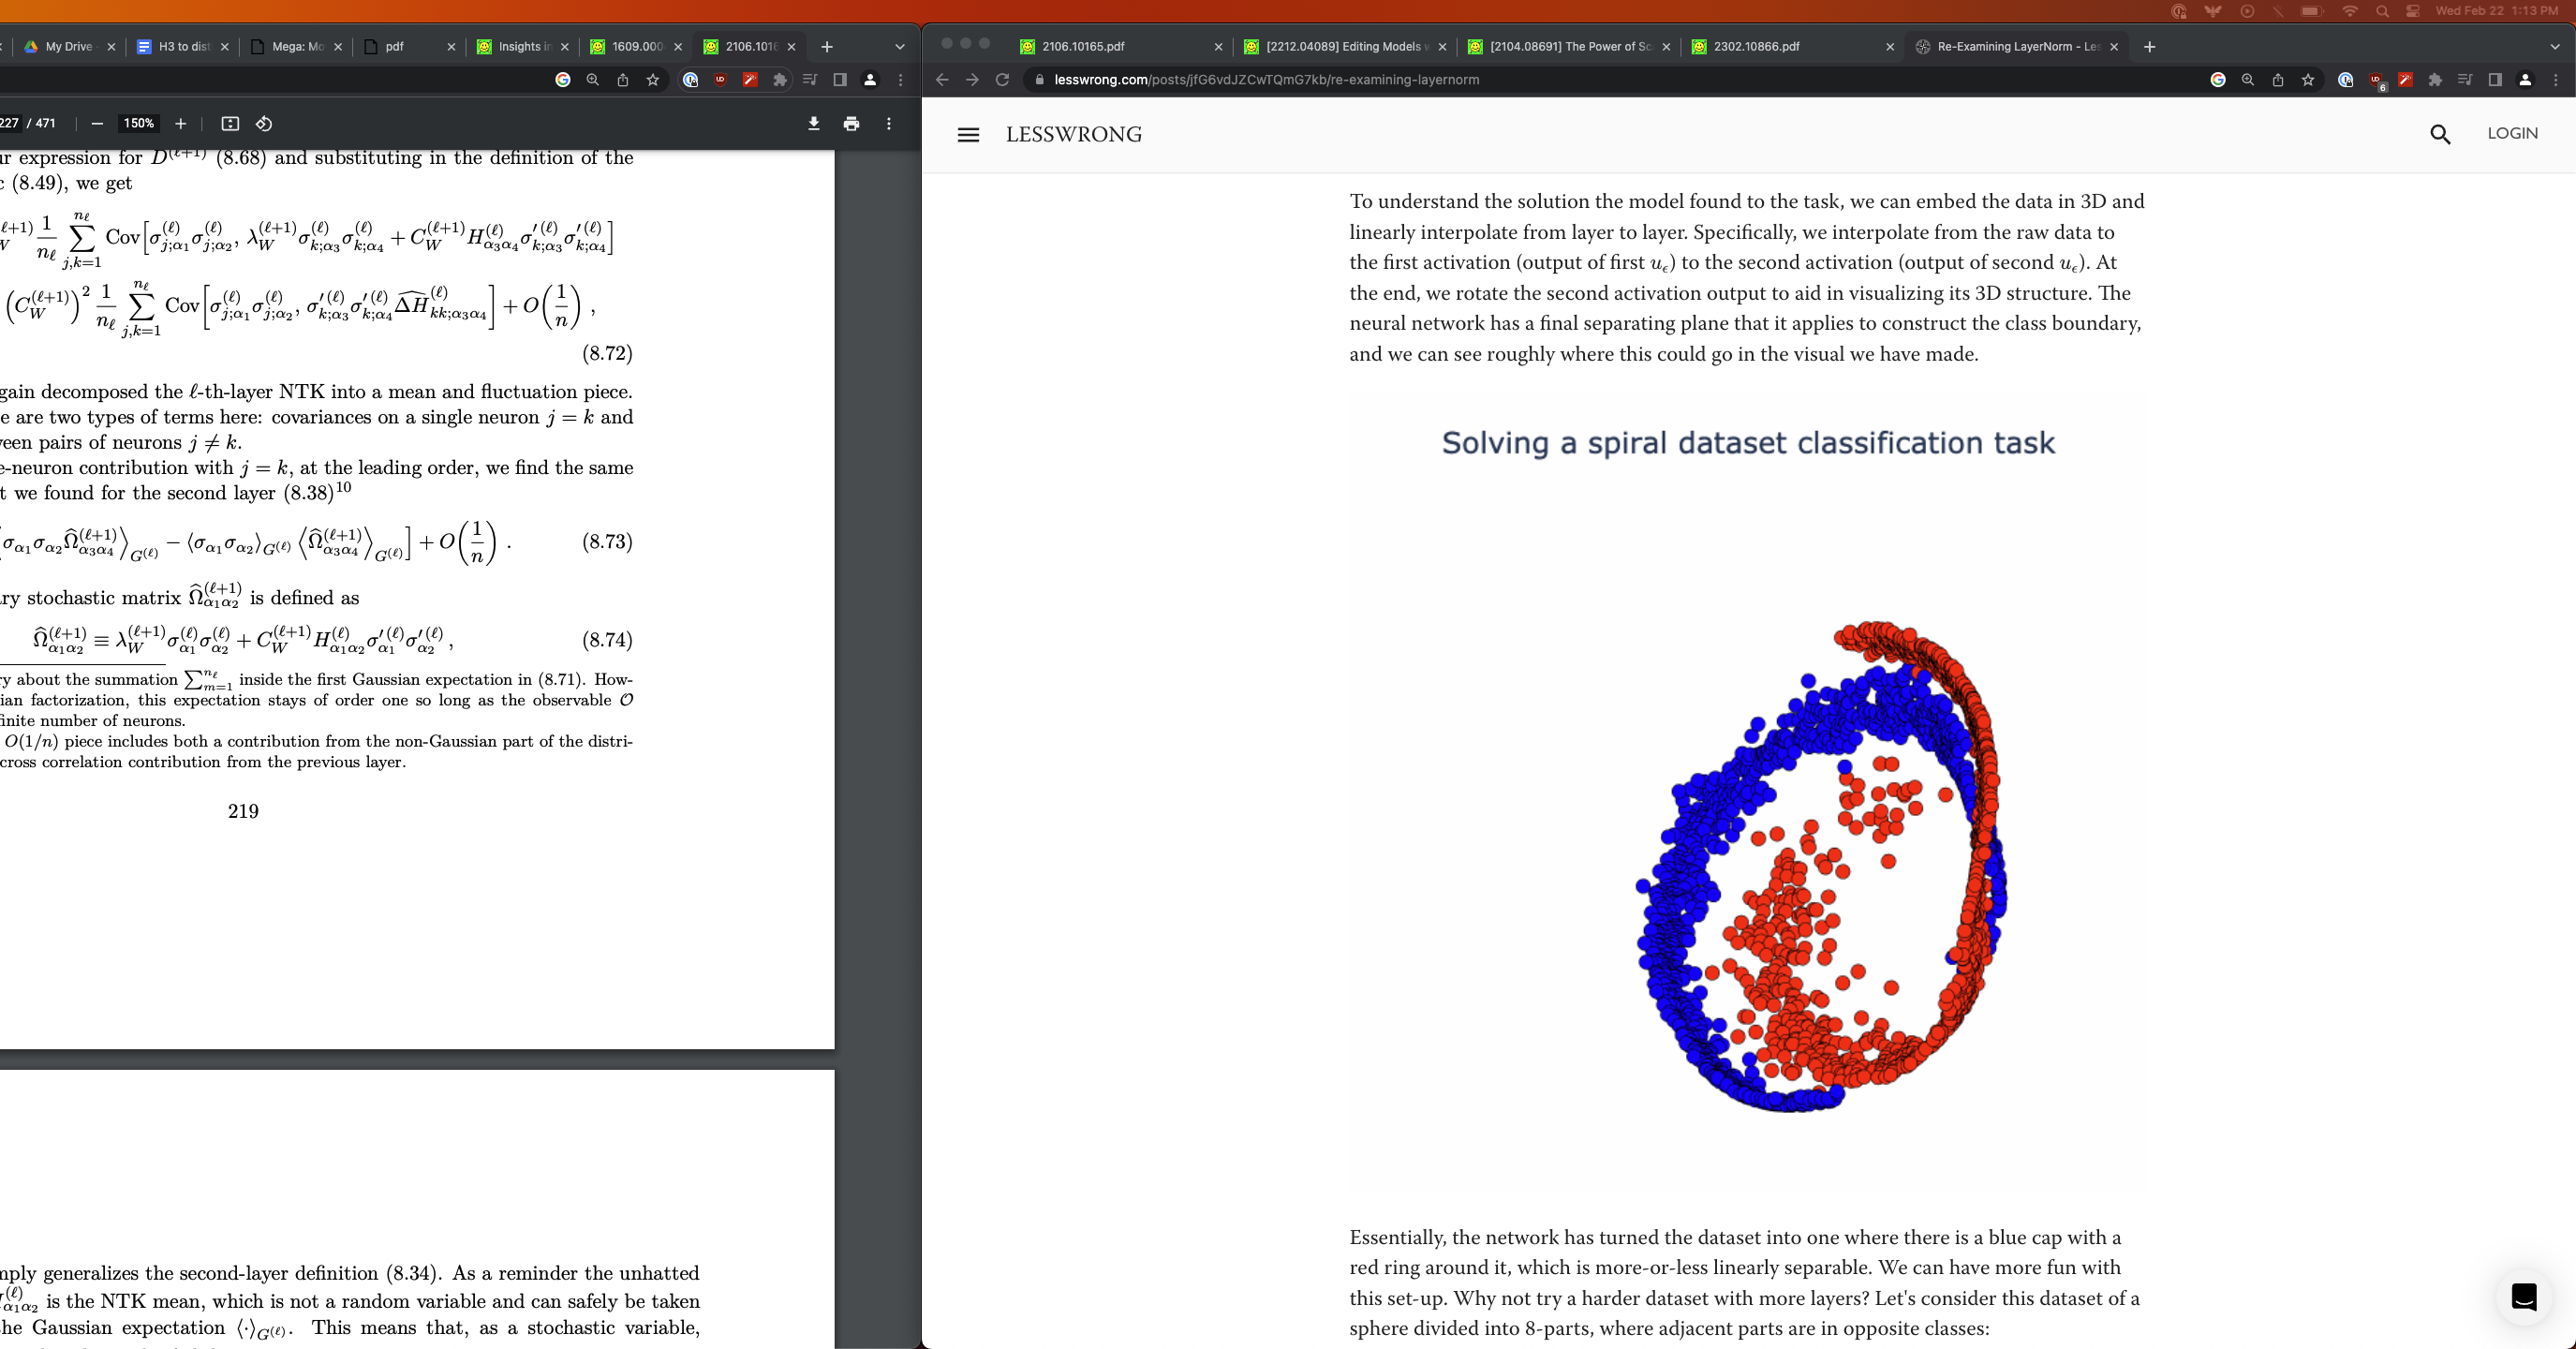Print the PDF document

tap(851, 124)
